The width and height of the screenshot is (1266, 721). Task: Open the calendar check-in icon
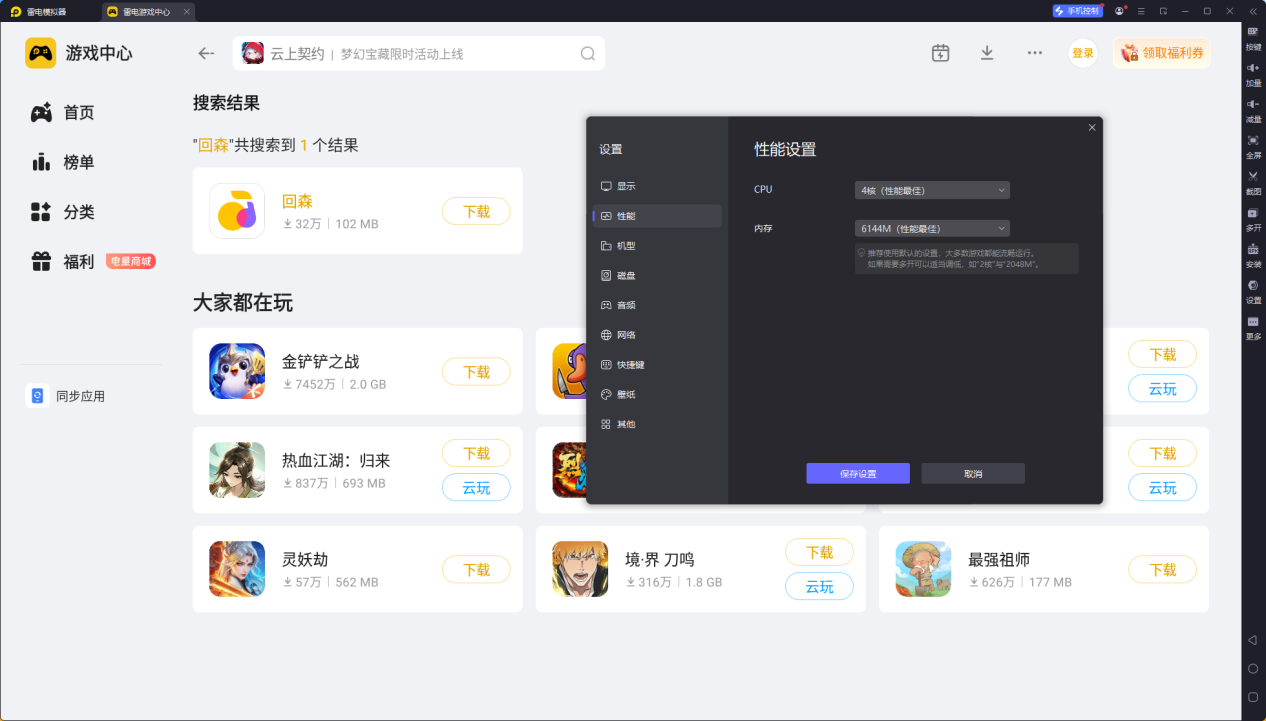[940, 53]
